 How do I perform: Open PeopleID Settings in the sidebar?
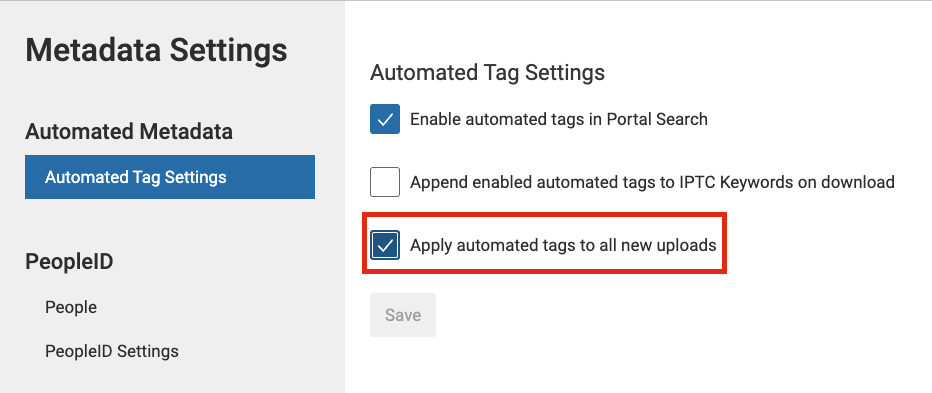pyautogui.click(x=112, y=351)
